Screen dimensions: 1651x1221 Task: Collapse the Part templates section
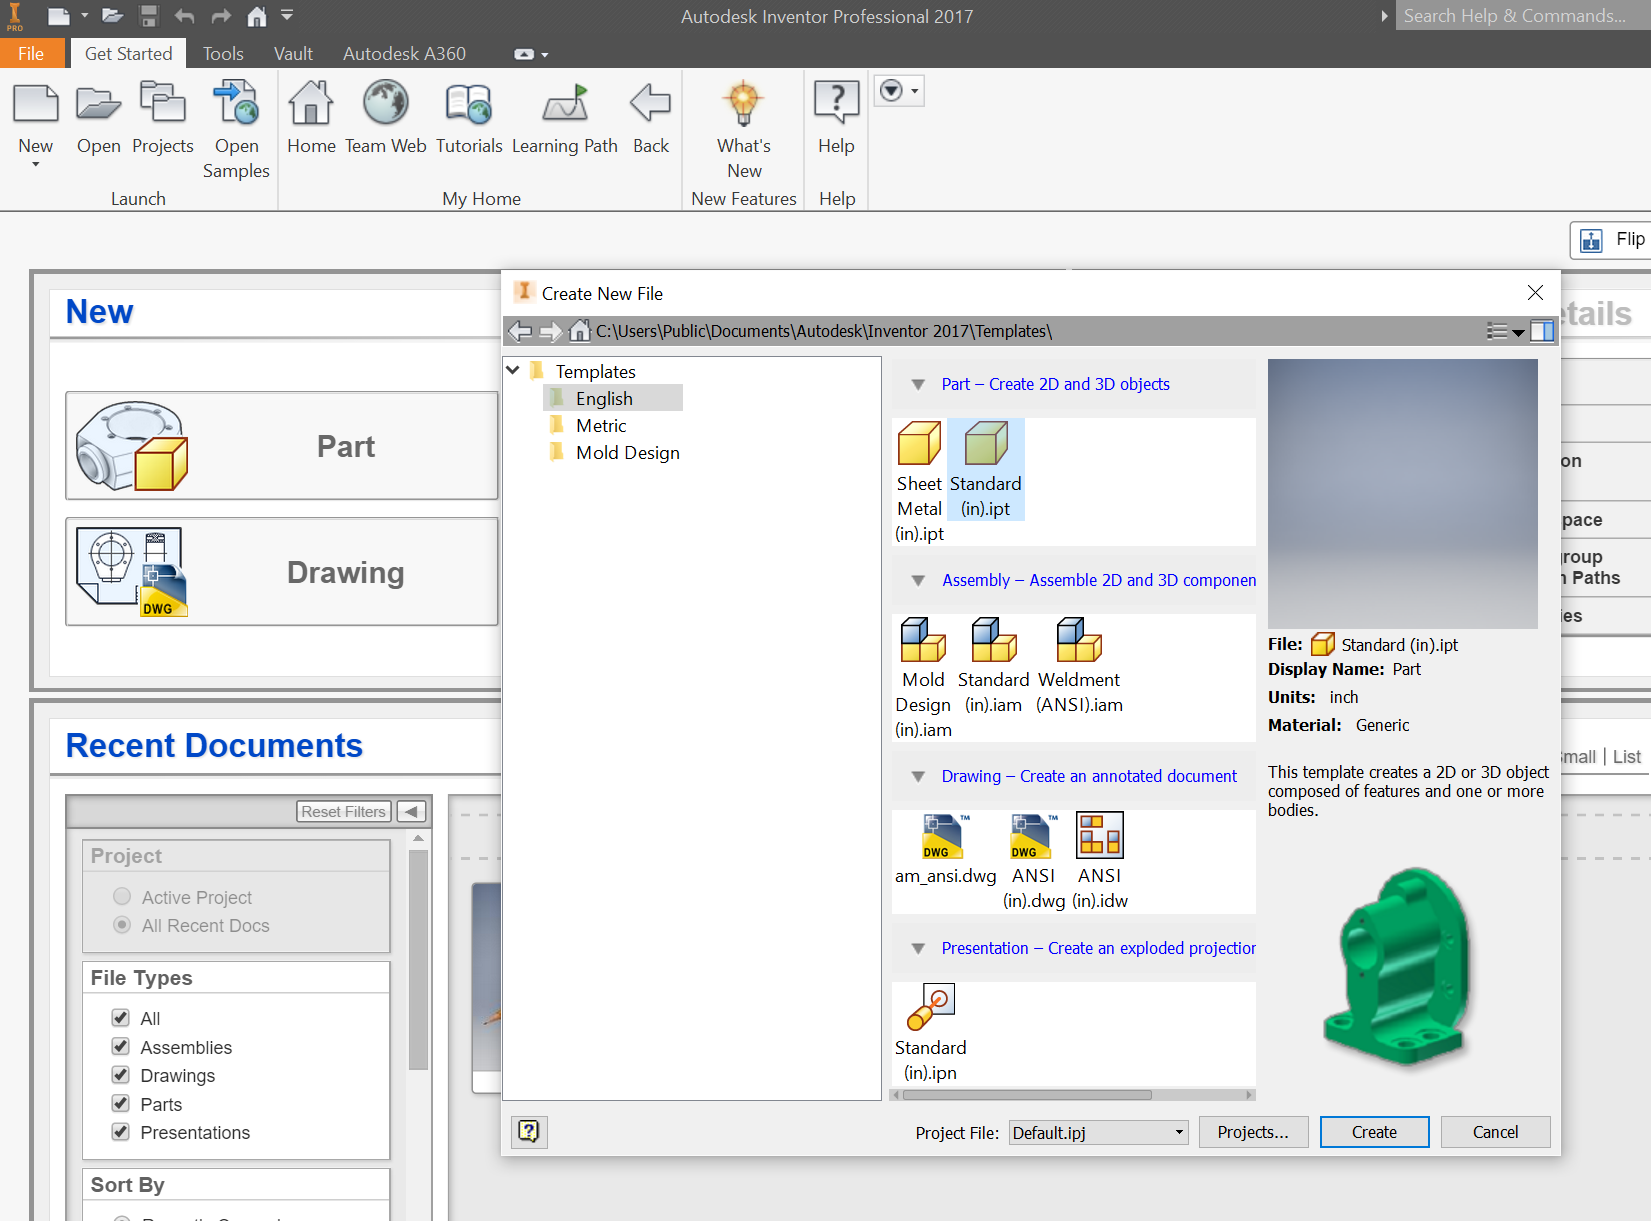(x=918, y=384)
